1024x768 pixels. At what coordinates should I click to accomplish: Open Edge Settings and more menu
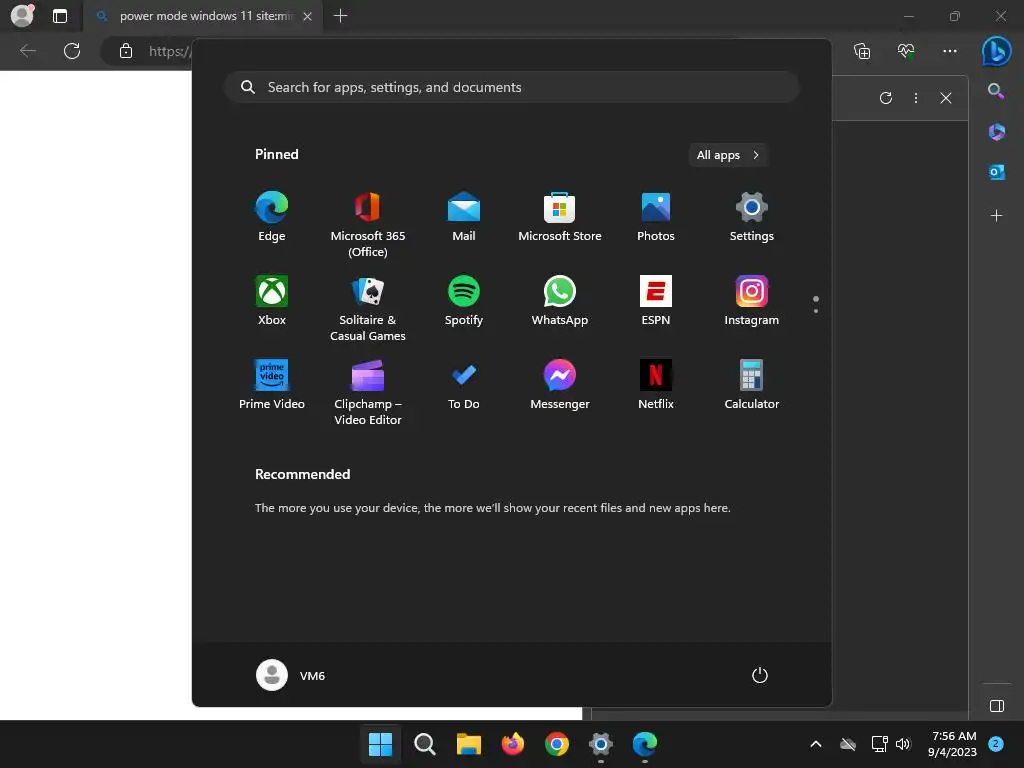(x=950, y=51)
